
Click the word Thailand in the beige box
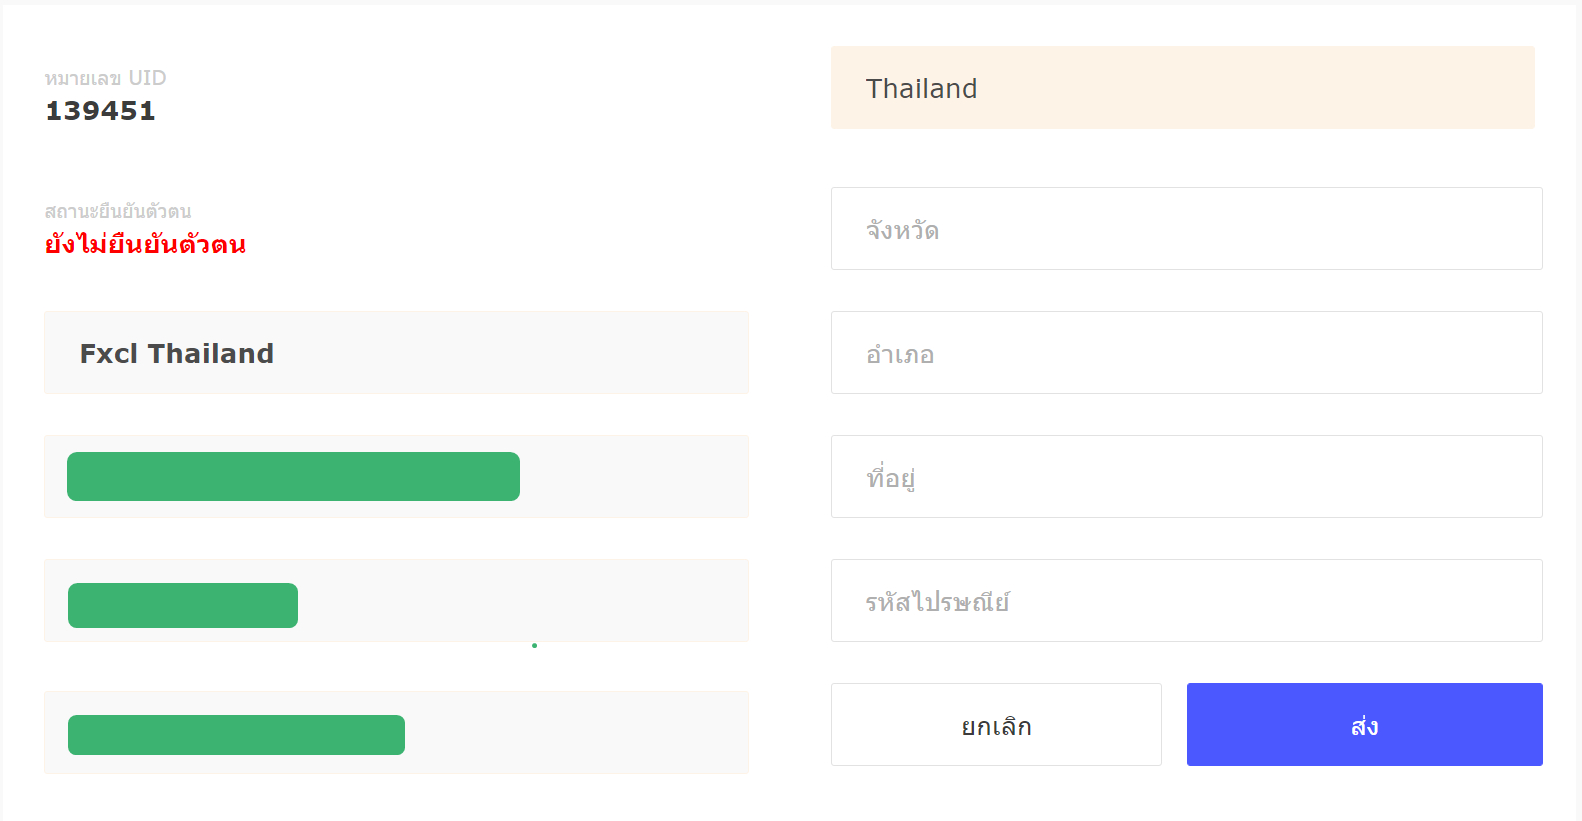pyautogui.click(x=921, y=89)
